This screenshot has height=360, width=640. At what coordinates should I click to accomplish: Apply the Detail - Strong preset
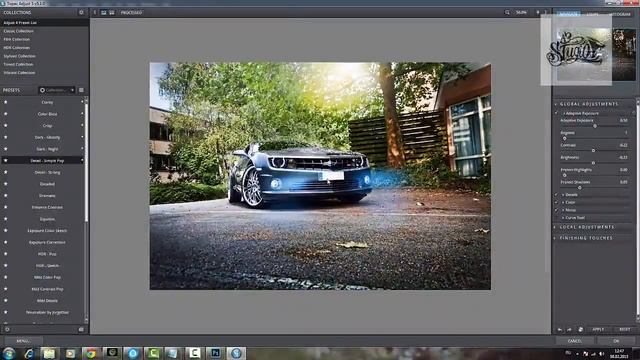47,173
